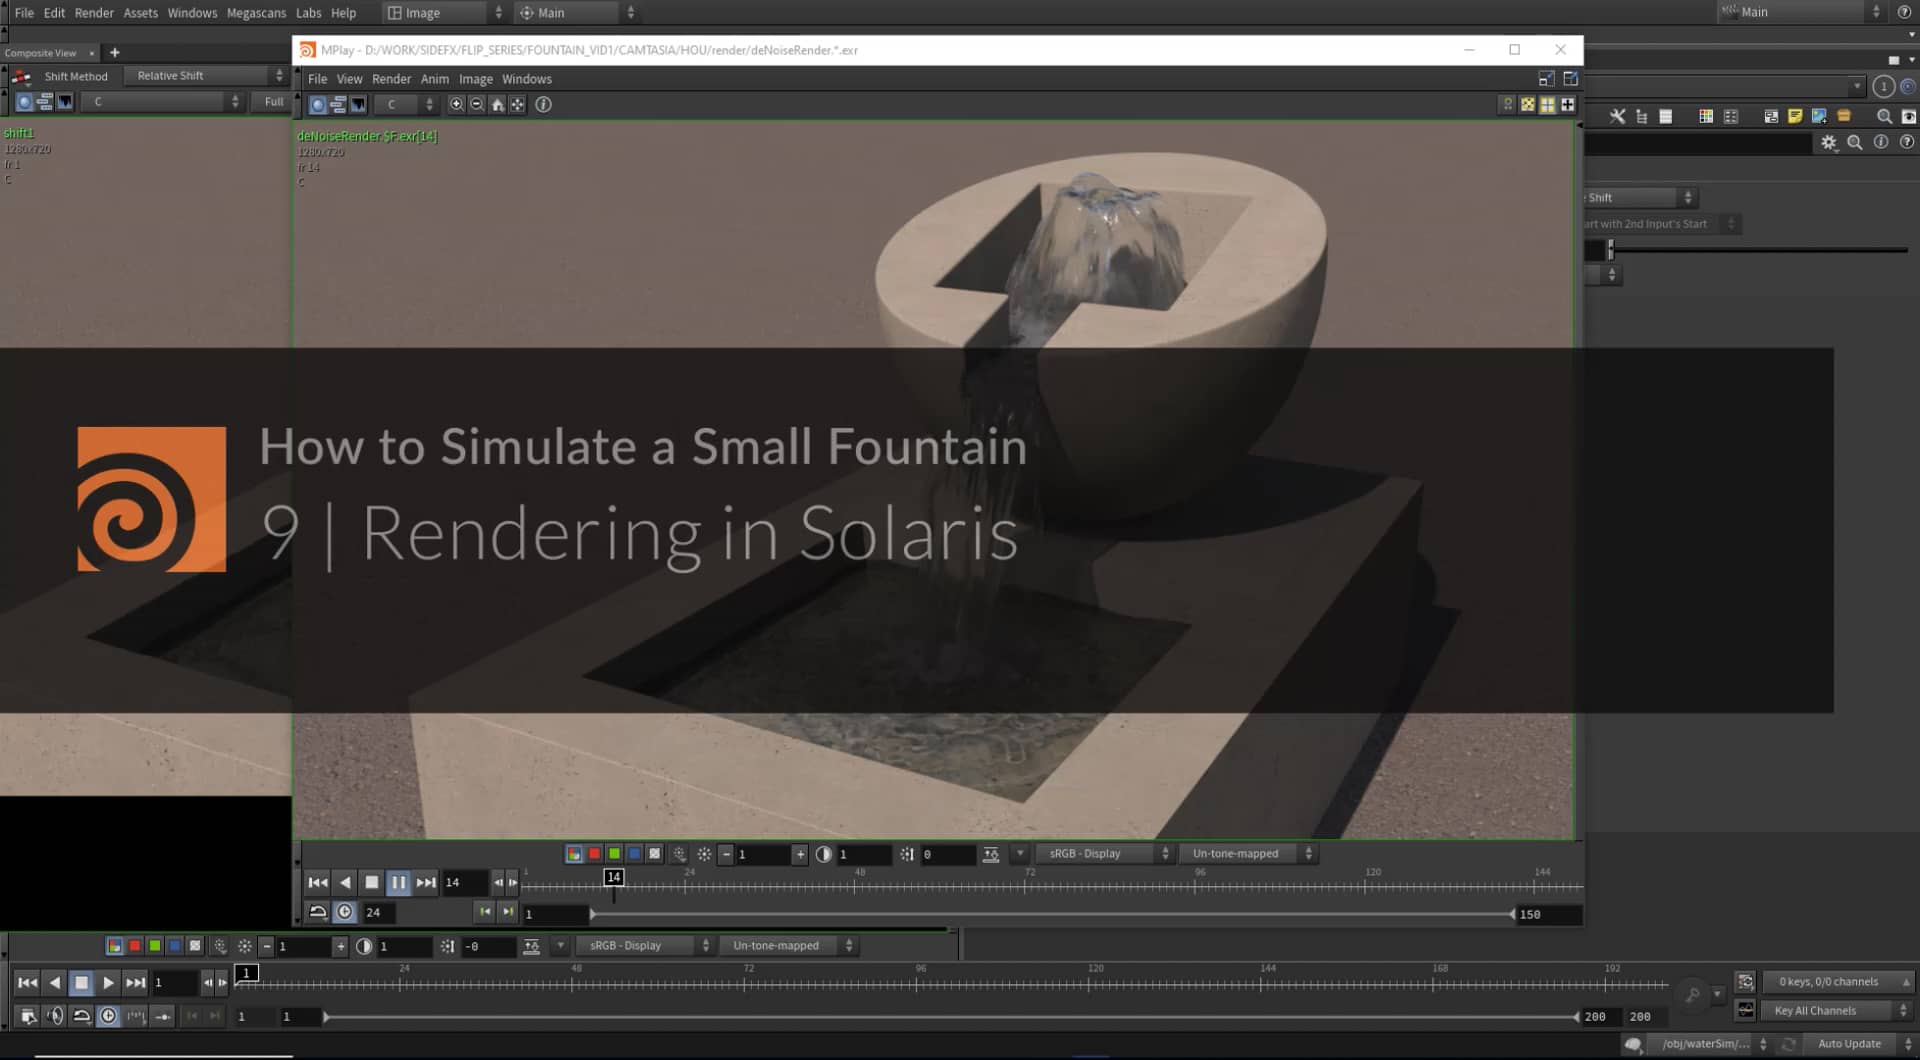
Task: Open the Un-tone-mapped dropdown
Action: coord(1240,853)
